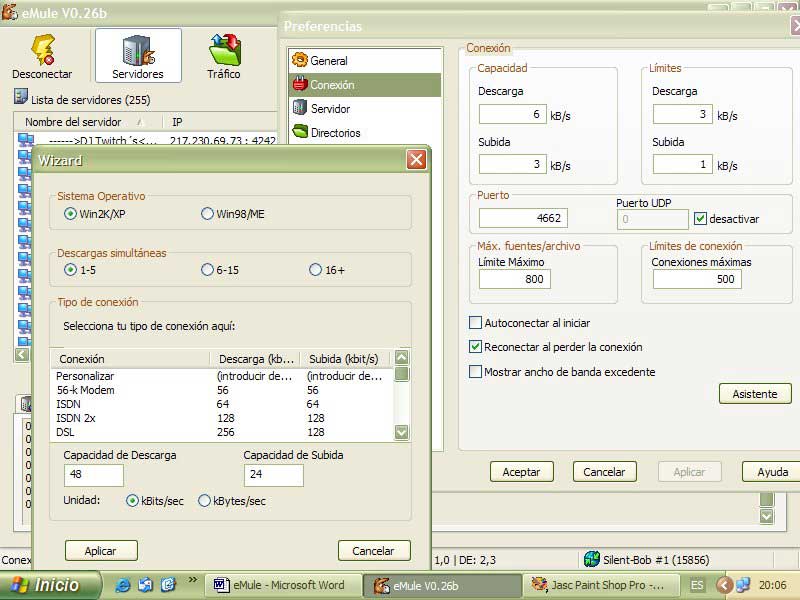Click the Límites Subida input field
This screenshot has width=800, height=600.
(x=682, y=164)
